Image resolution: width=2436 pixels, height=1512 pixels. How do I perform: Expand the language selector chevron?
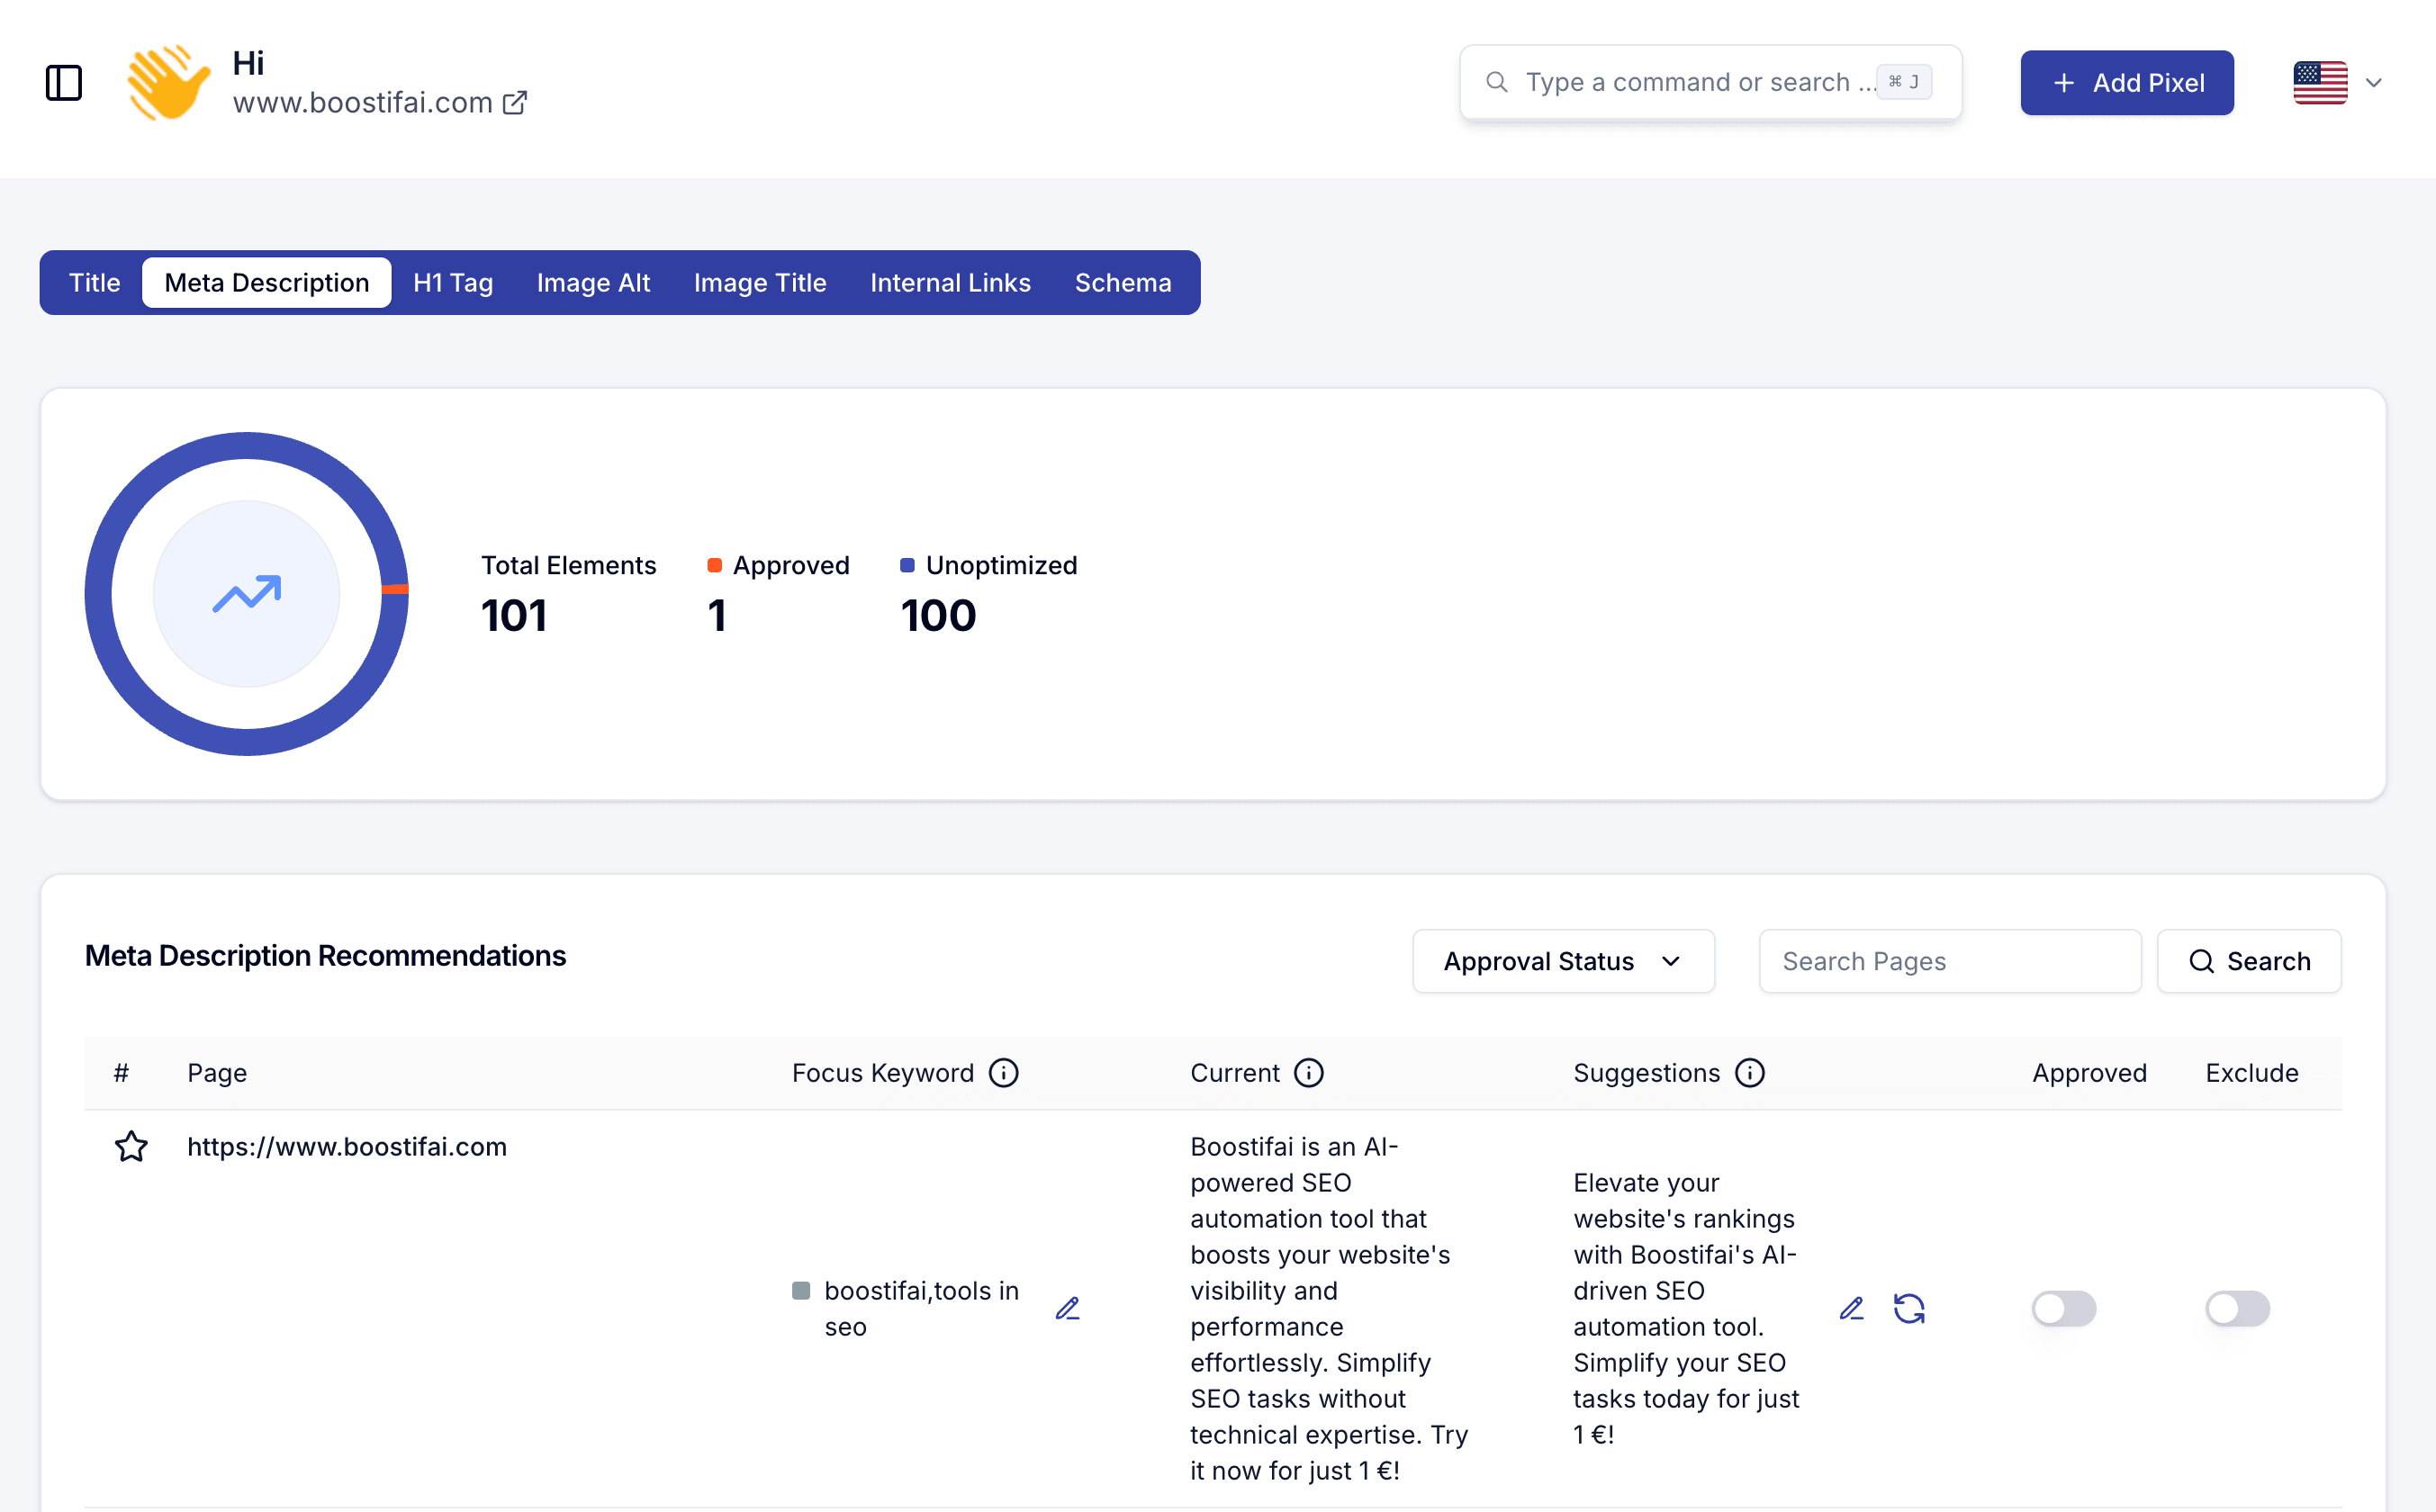(2373, 83)
